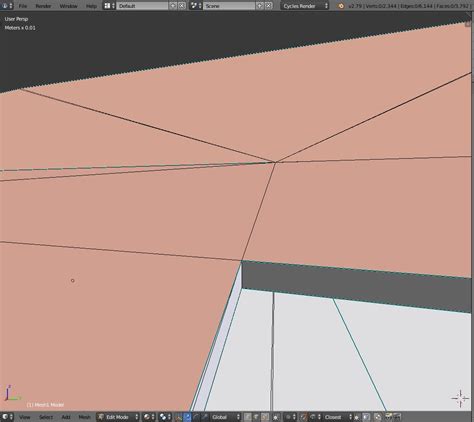This screenshot has width=474, height=422.
Task: Open the viewport shading mode selector
Action: click(x=149, y=417)
